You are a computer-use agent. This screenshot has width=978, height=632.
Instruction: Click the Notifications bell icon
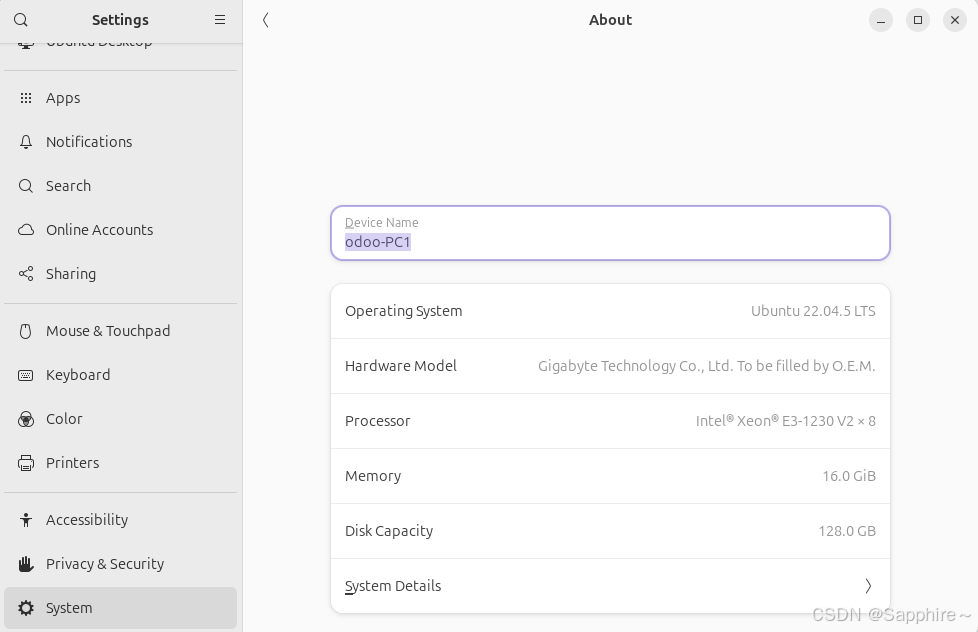pyautogui.click(x=26, y=142)
